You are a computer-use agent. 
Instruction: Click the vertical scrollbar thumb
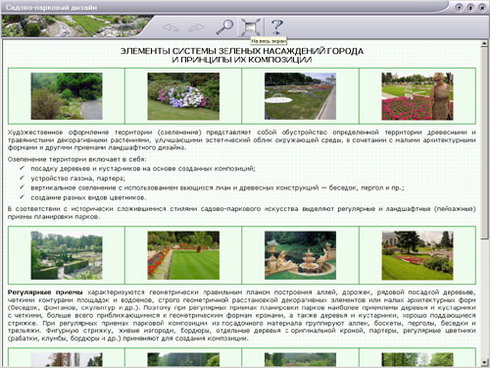(x=484, y=143)
